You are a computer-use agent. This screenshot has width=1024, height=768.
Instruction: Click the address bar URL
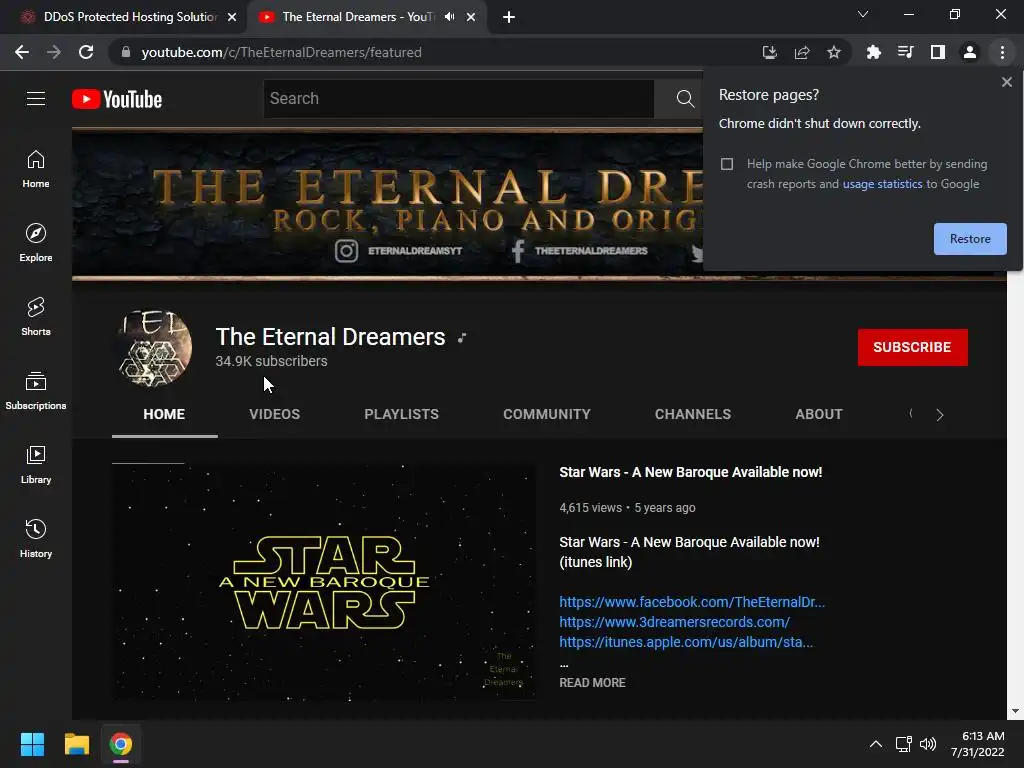[281, 52]
